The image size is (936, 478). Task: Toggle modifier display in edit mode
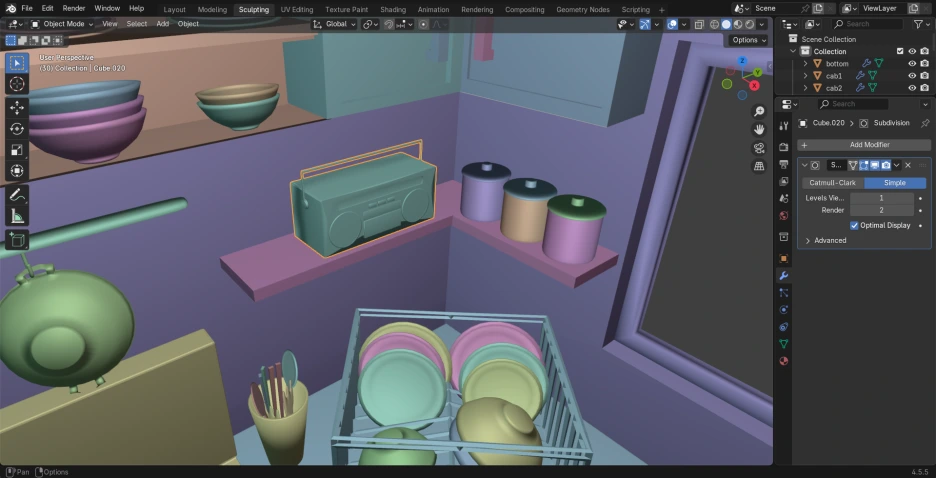click(x=864, y=165)
